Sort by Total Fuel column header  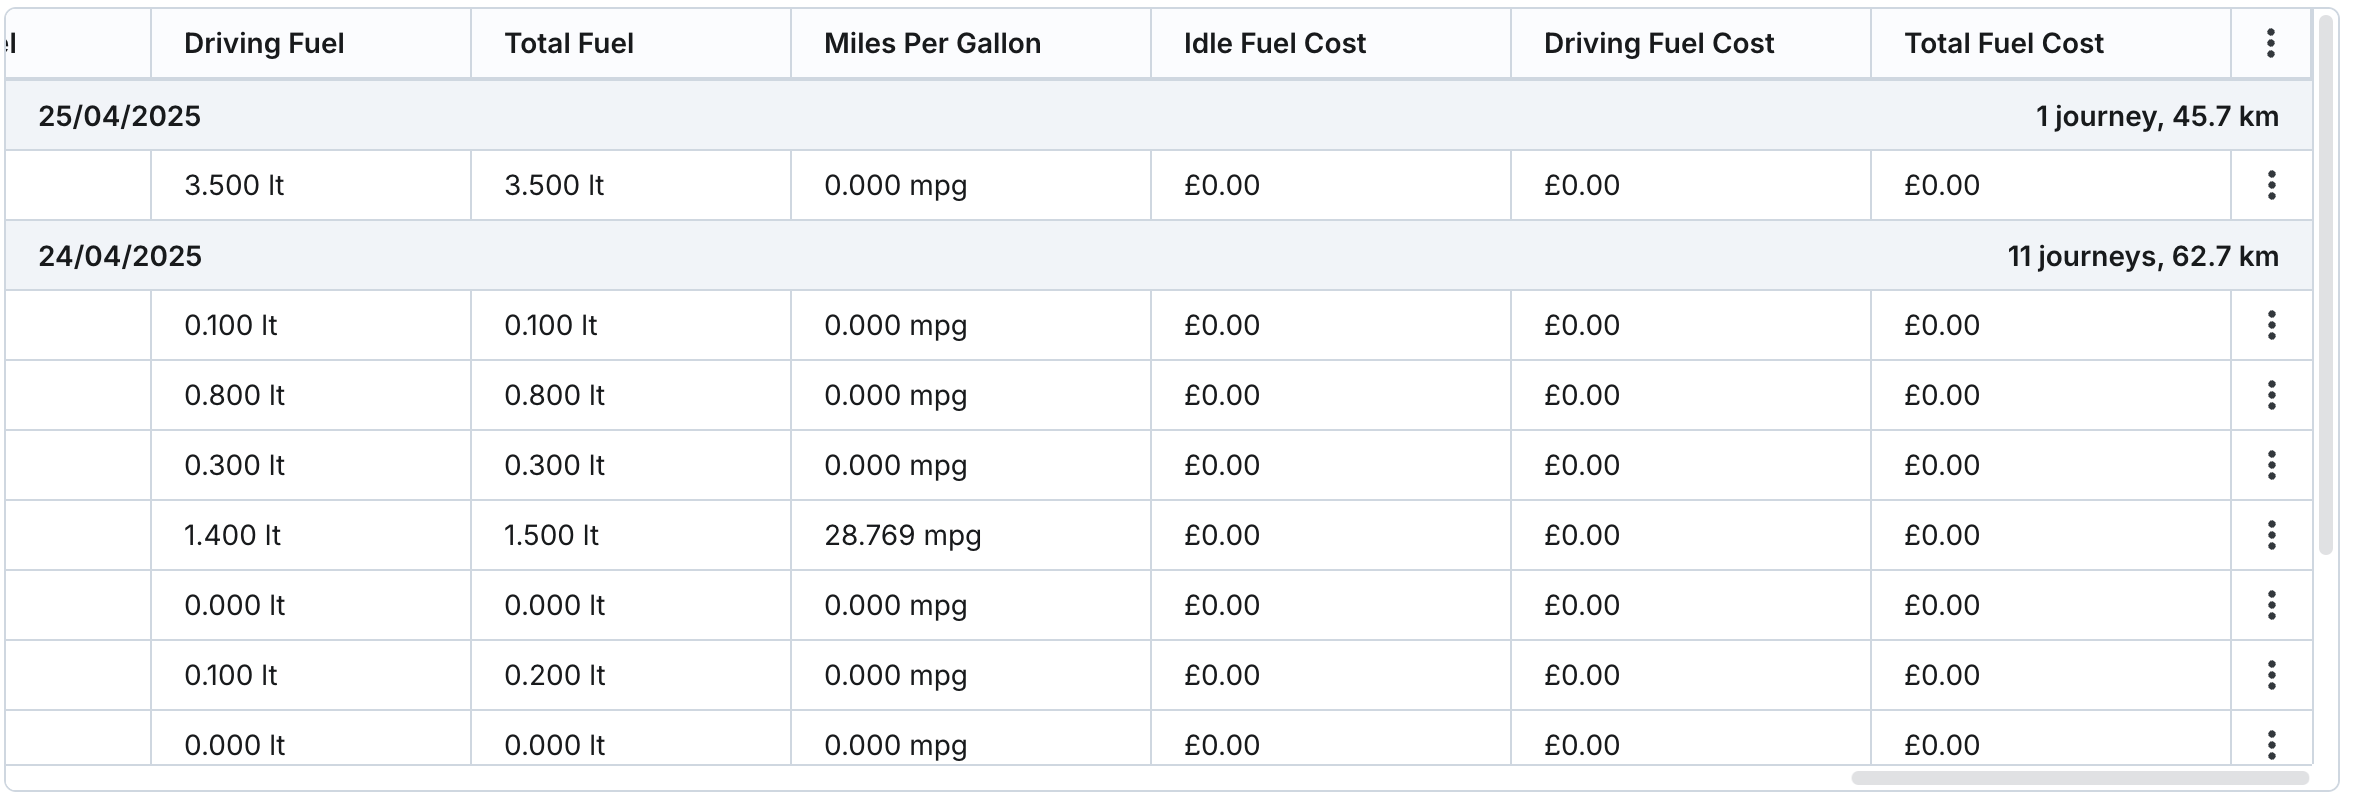pyautogui.click(x=569, y=43)
